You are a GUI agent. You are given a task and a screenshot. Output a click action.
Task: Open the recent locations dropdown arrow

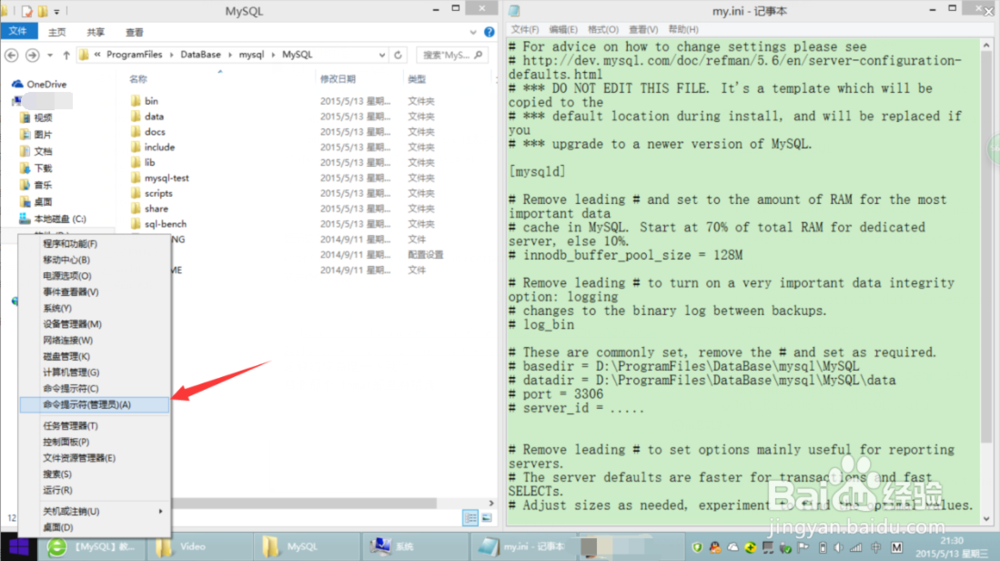50,55
